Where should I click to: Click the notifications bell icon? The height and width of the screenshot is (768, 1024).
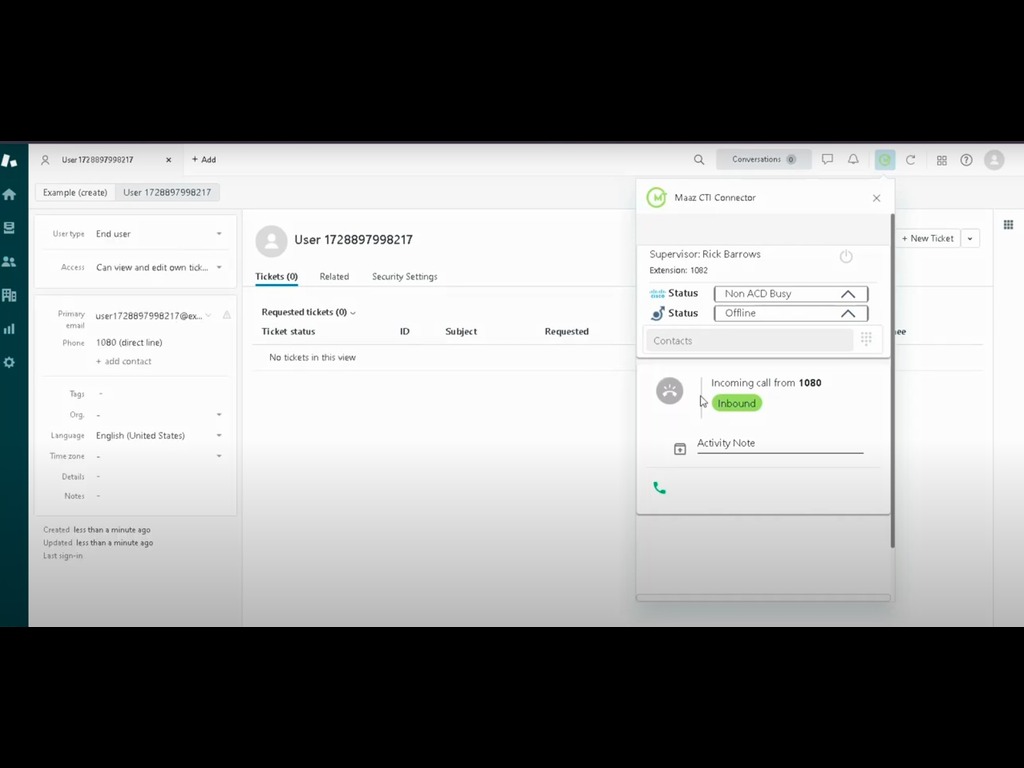[853, 160]
